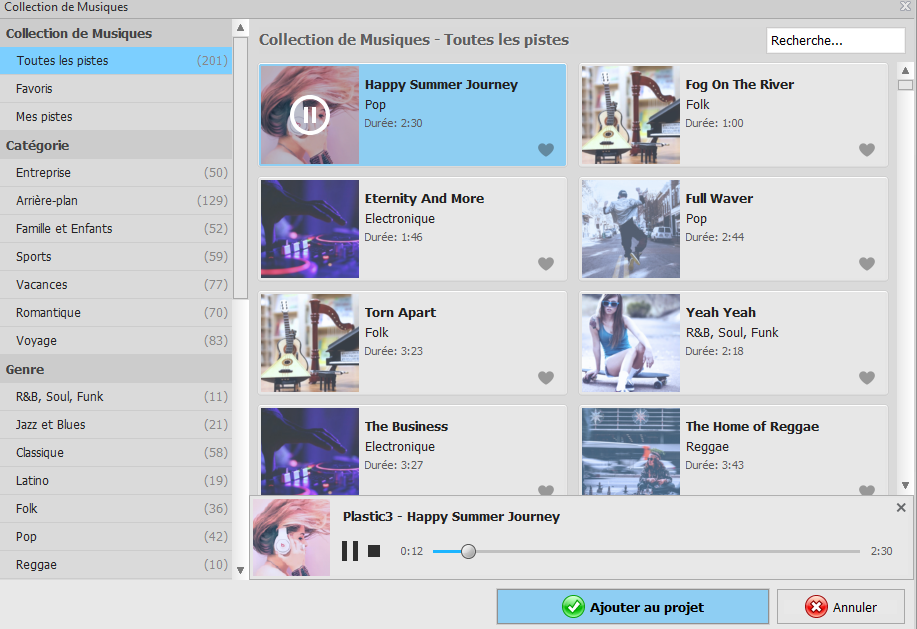The height and width of the screenshot is (629, 917).
Task: Select Yeah Yeah title text
Action: (x=720, y=313)
